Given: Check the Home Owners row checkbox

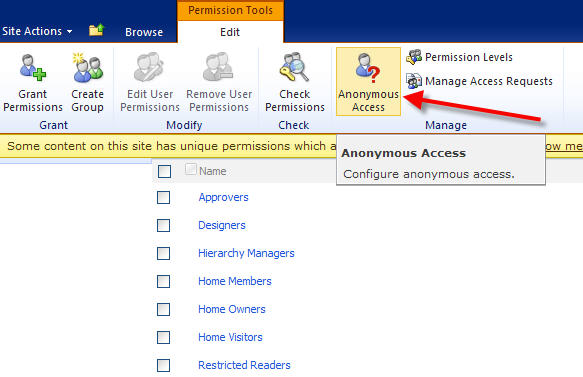Looking at the screenshot, I should [164, 309].
